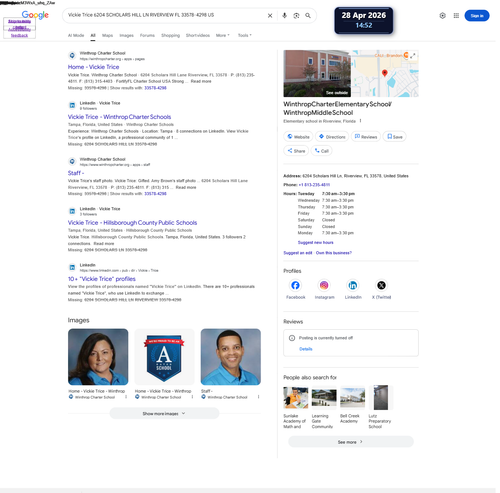
Task: Save the place with Save button
Action: pos(395,137)
